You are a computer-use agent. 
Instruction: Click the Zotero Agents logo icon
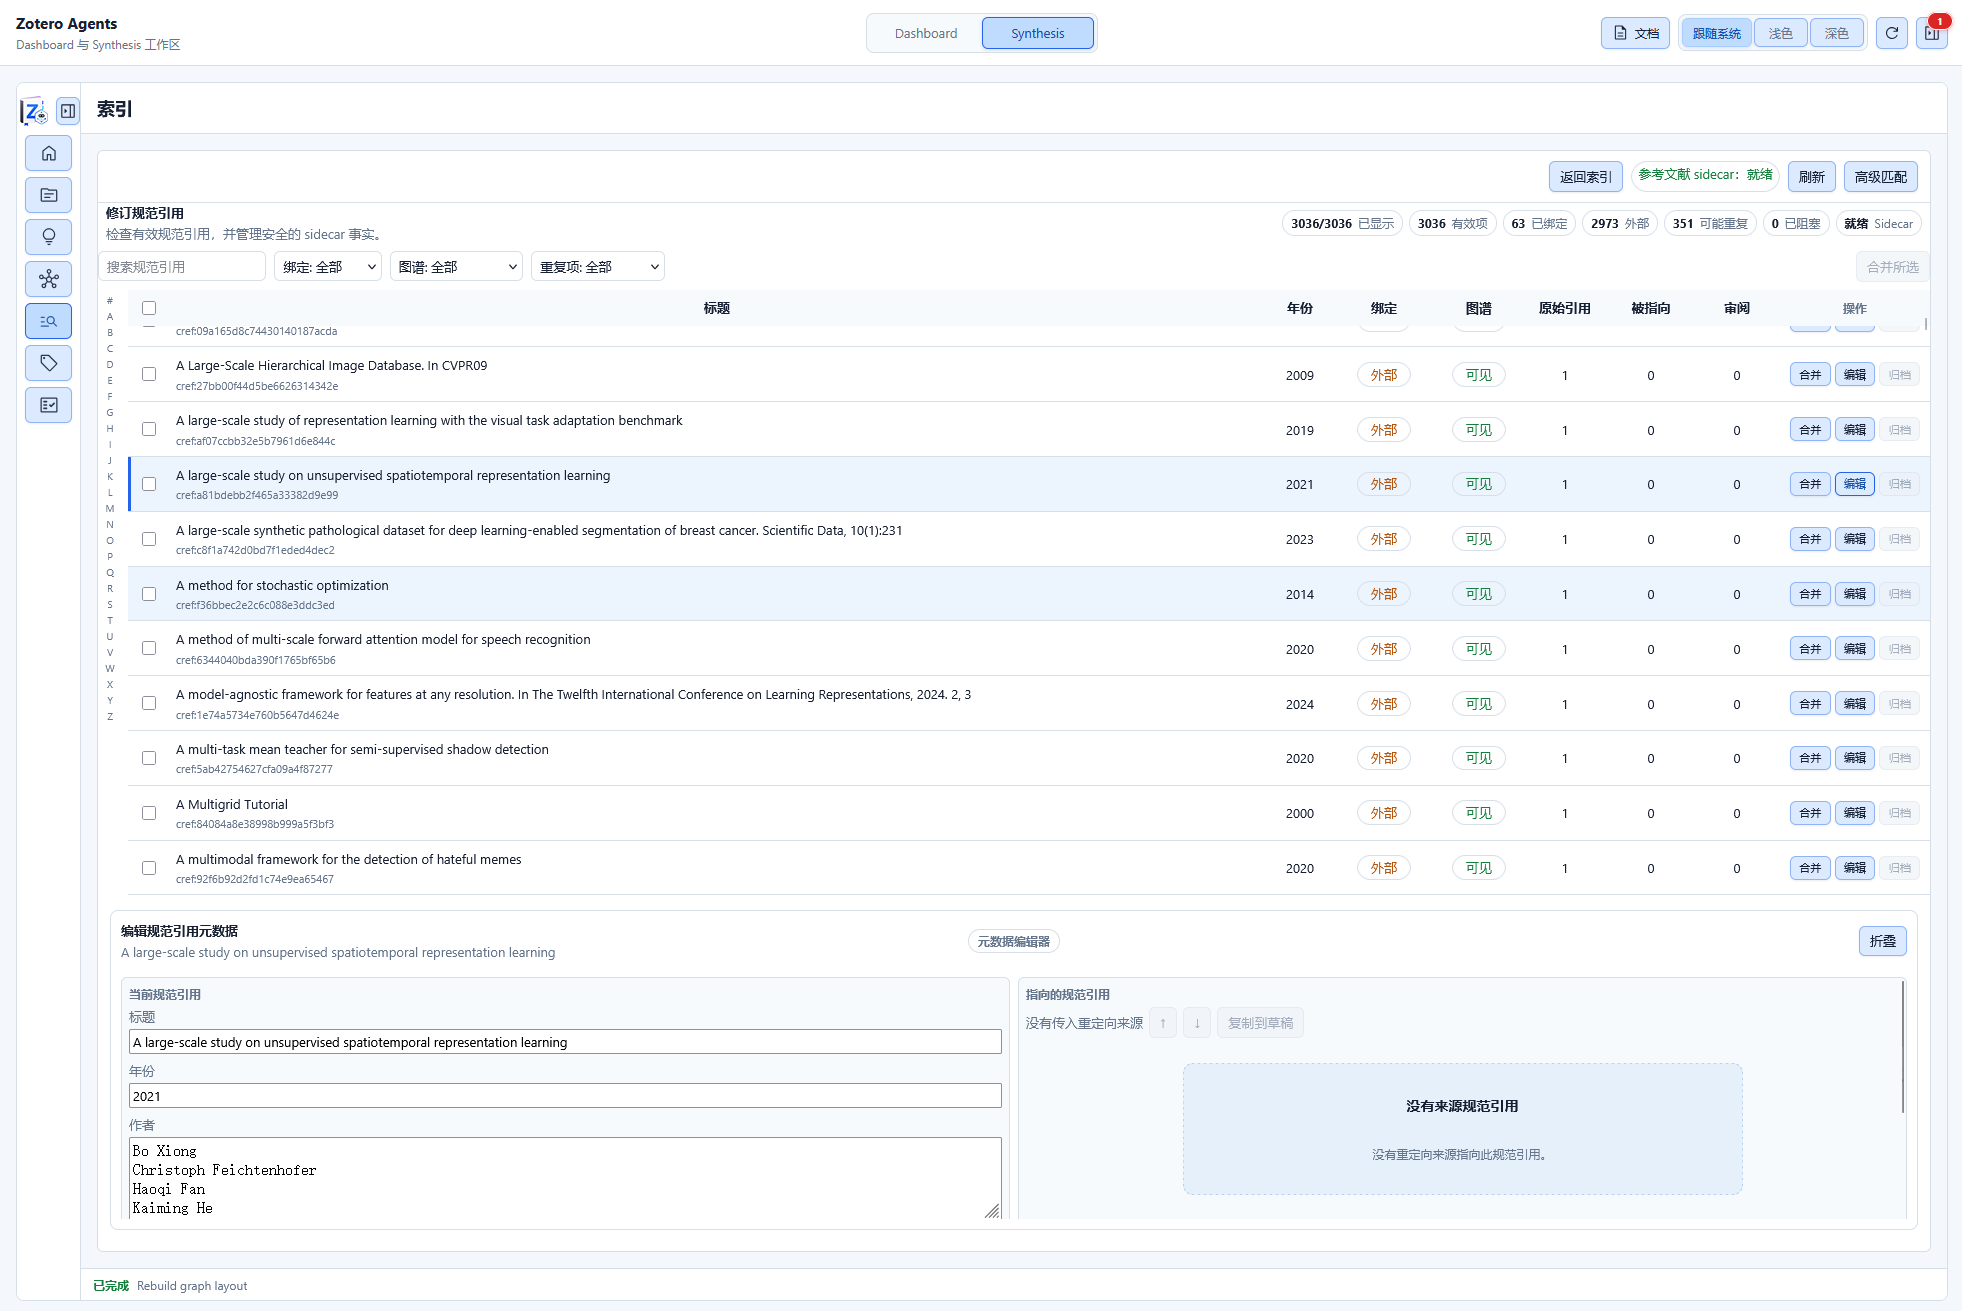pos(35,111)
